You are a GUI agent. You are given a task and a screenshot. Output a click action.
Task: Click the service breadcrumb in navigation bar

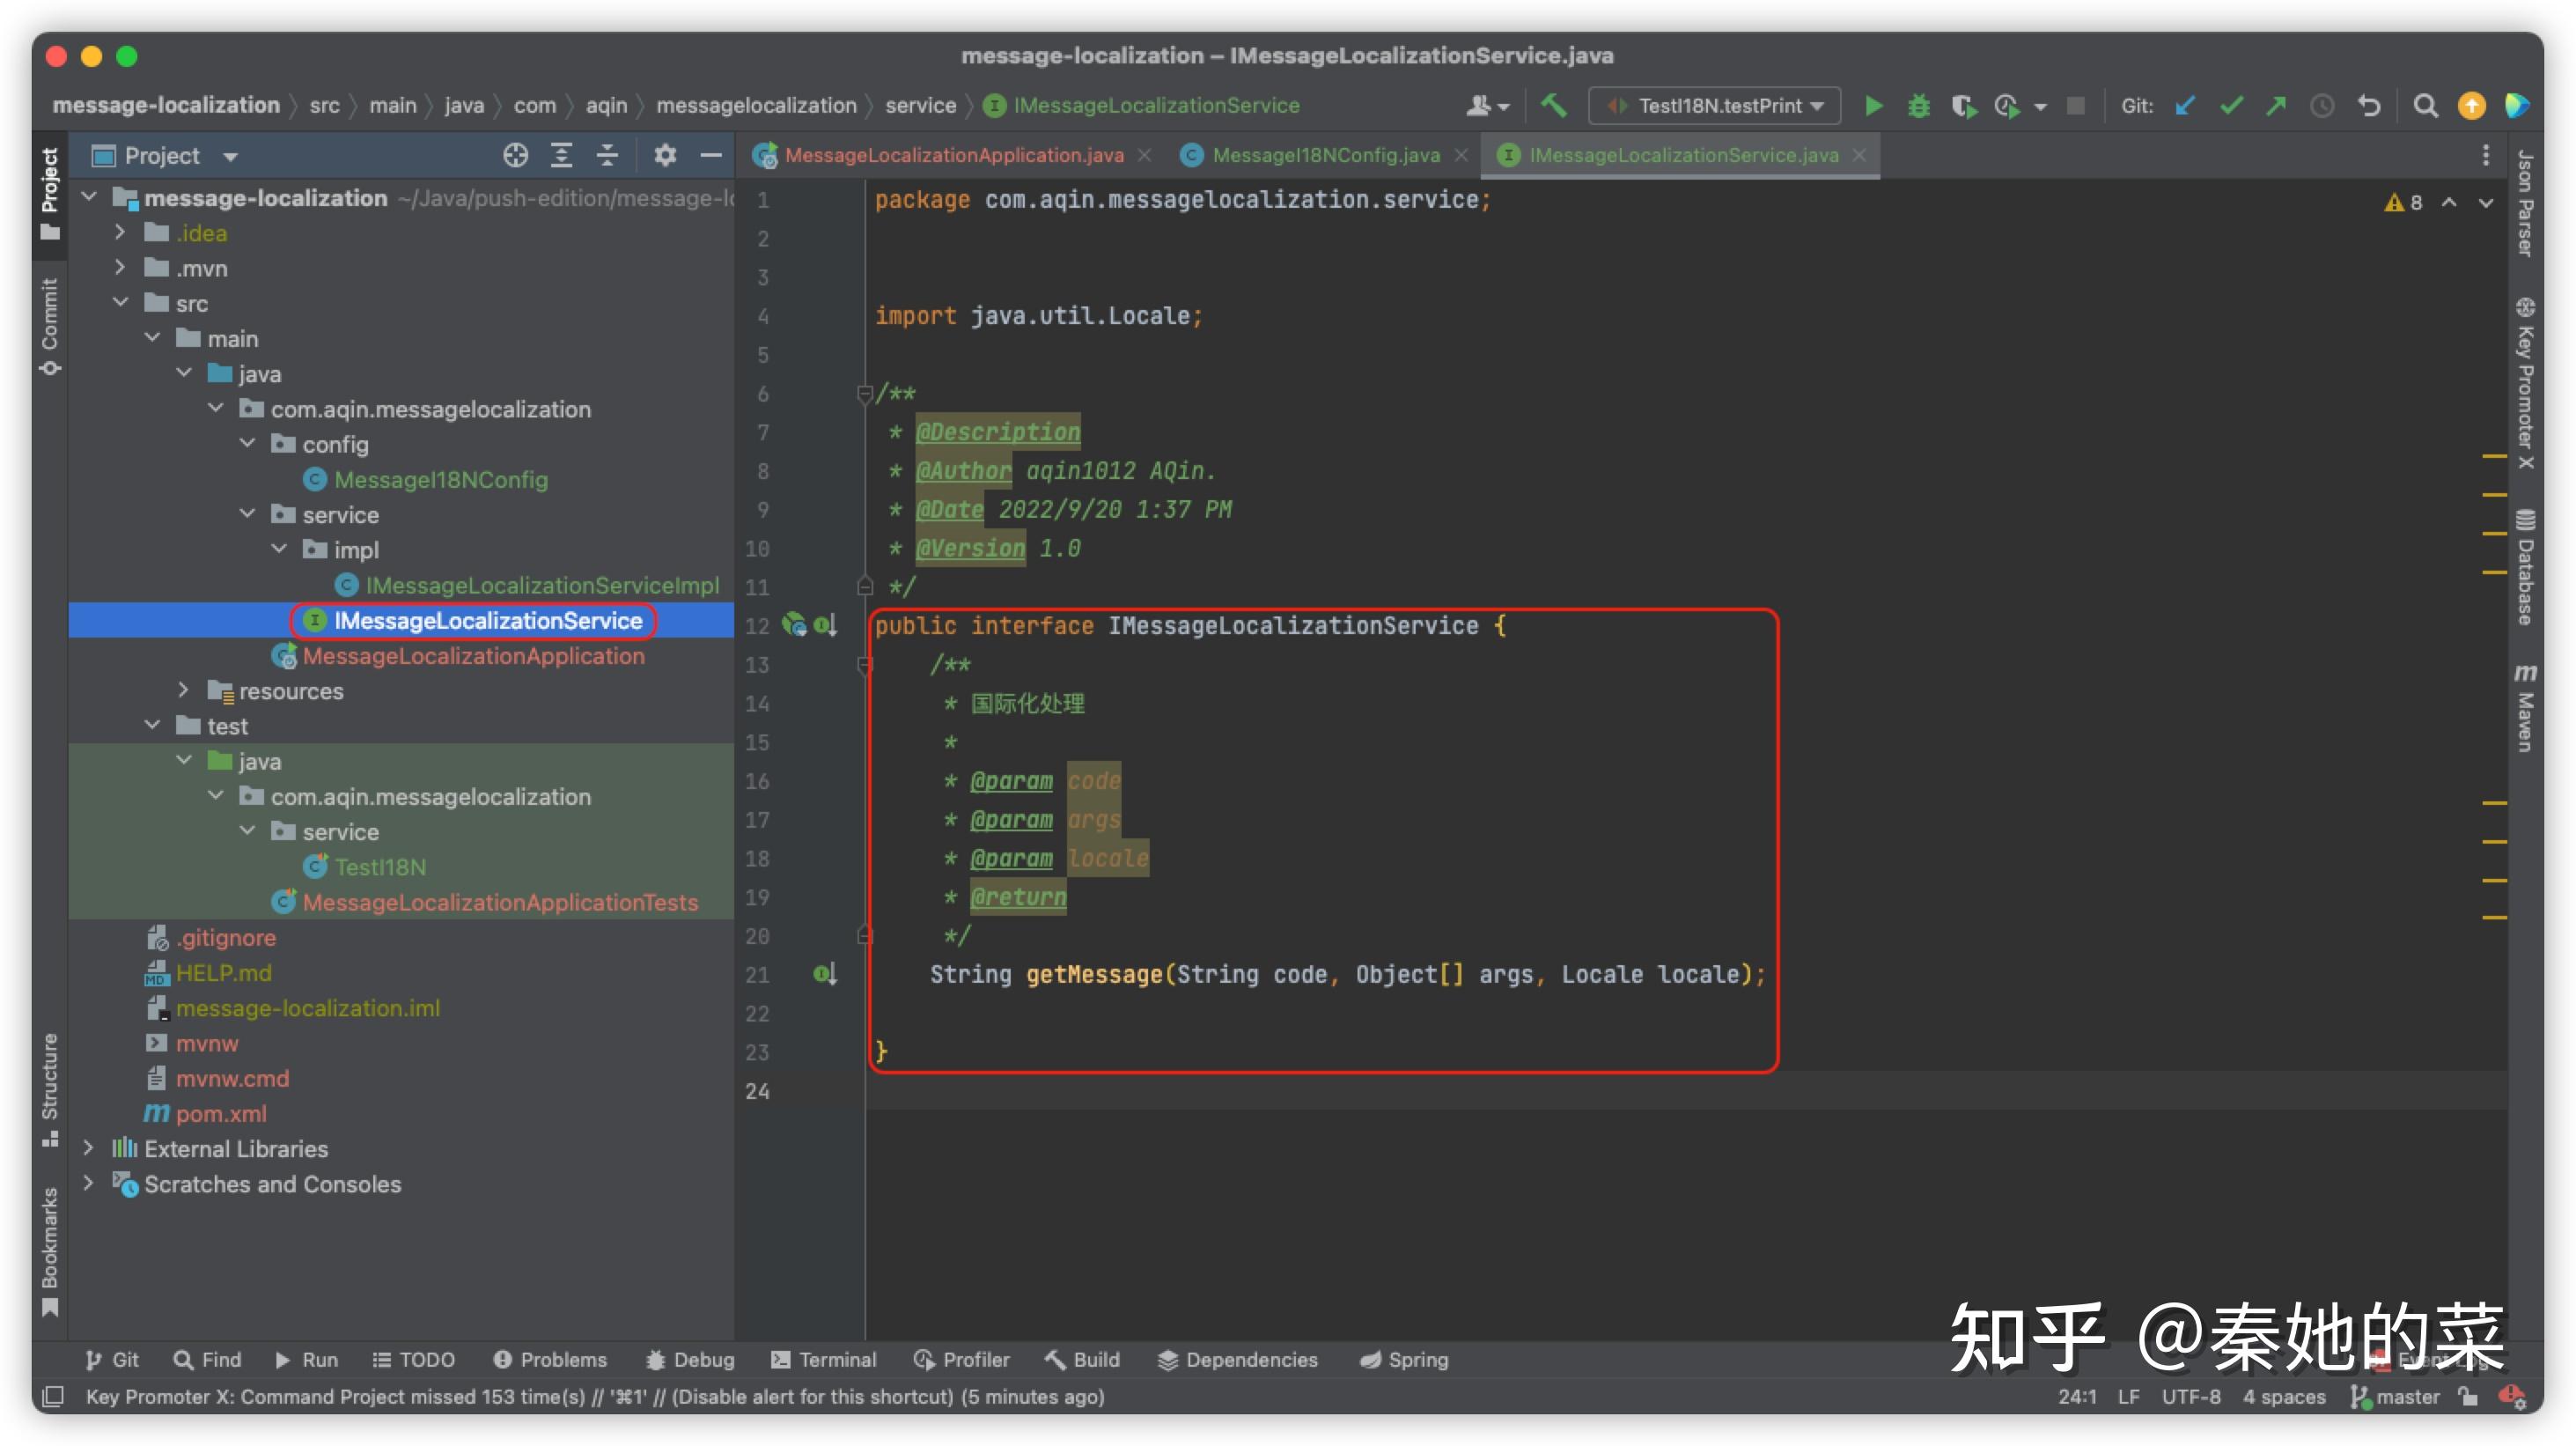tap(920, 105)
